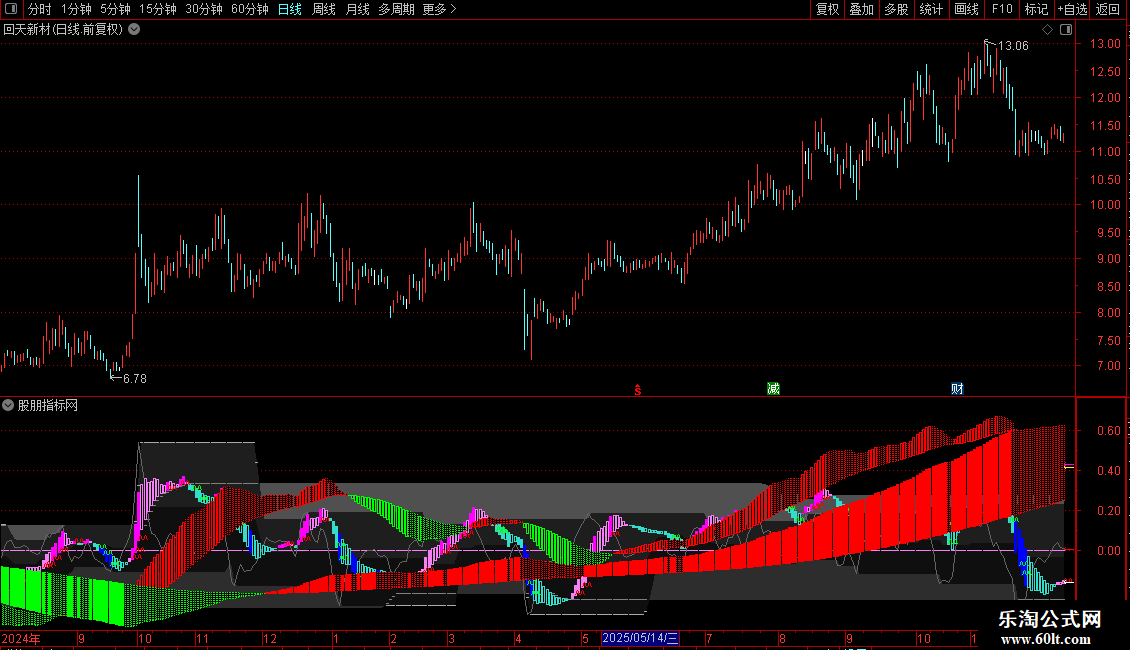Activate the 画线 drawing tool
This screenshot has width=1130, height=650.
click(966, 9)
